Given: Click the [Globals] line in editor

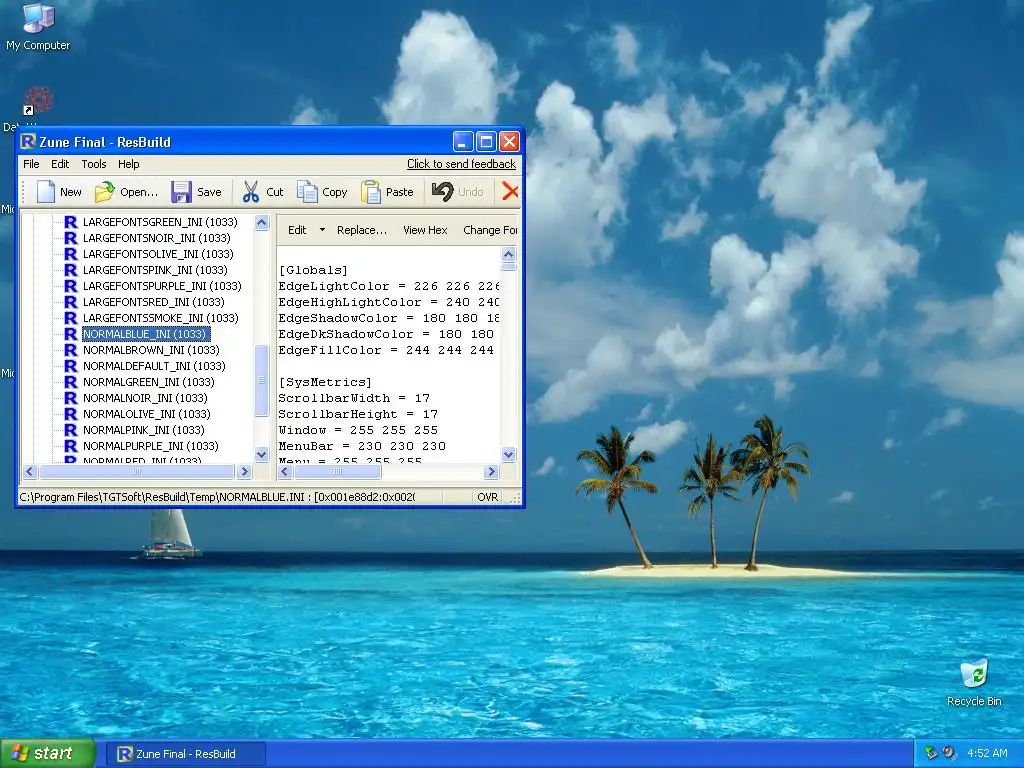Looking at the screenshot, I should pos(313,270).
